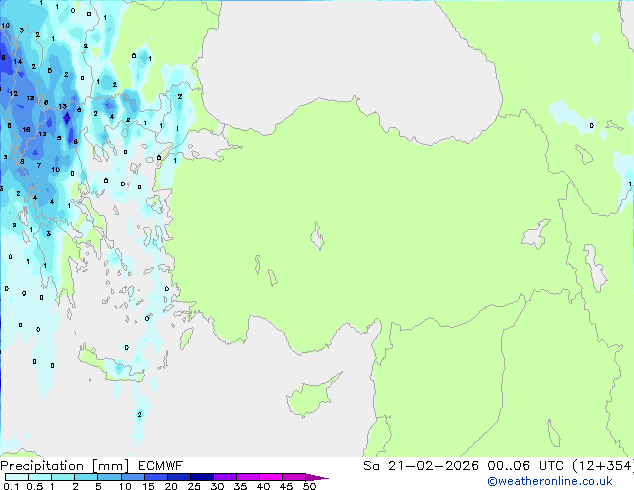Click the "0.1" legend label
This screenshot has width=634, height=490.
pos(11,486)
